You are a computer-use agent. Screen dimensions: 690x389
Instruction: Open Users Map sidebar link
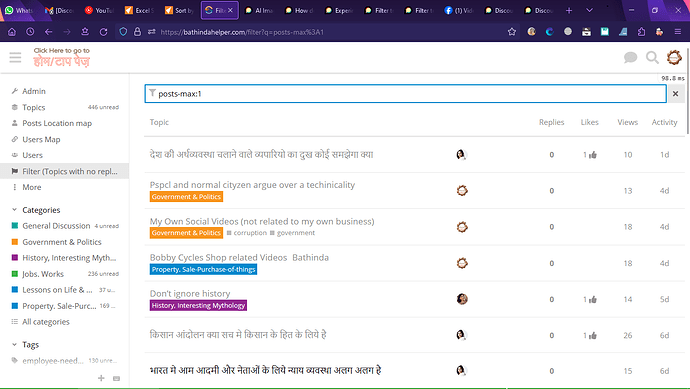tap(41, 139)
